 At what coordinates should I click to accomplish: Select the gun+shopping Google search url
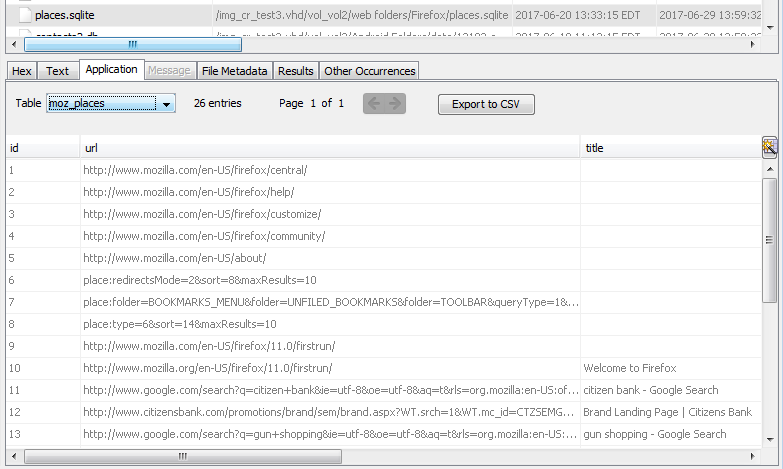(x=330, y=434)
